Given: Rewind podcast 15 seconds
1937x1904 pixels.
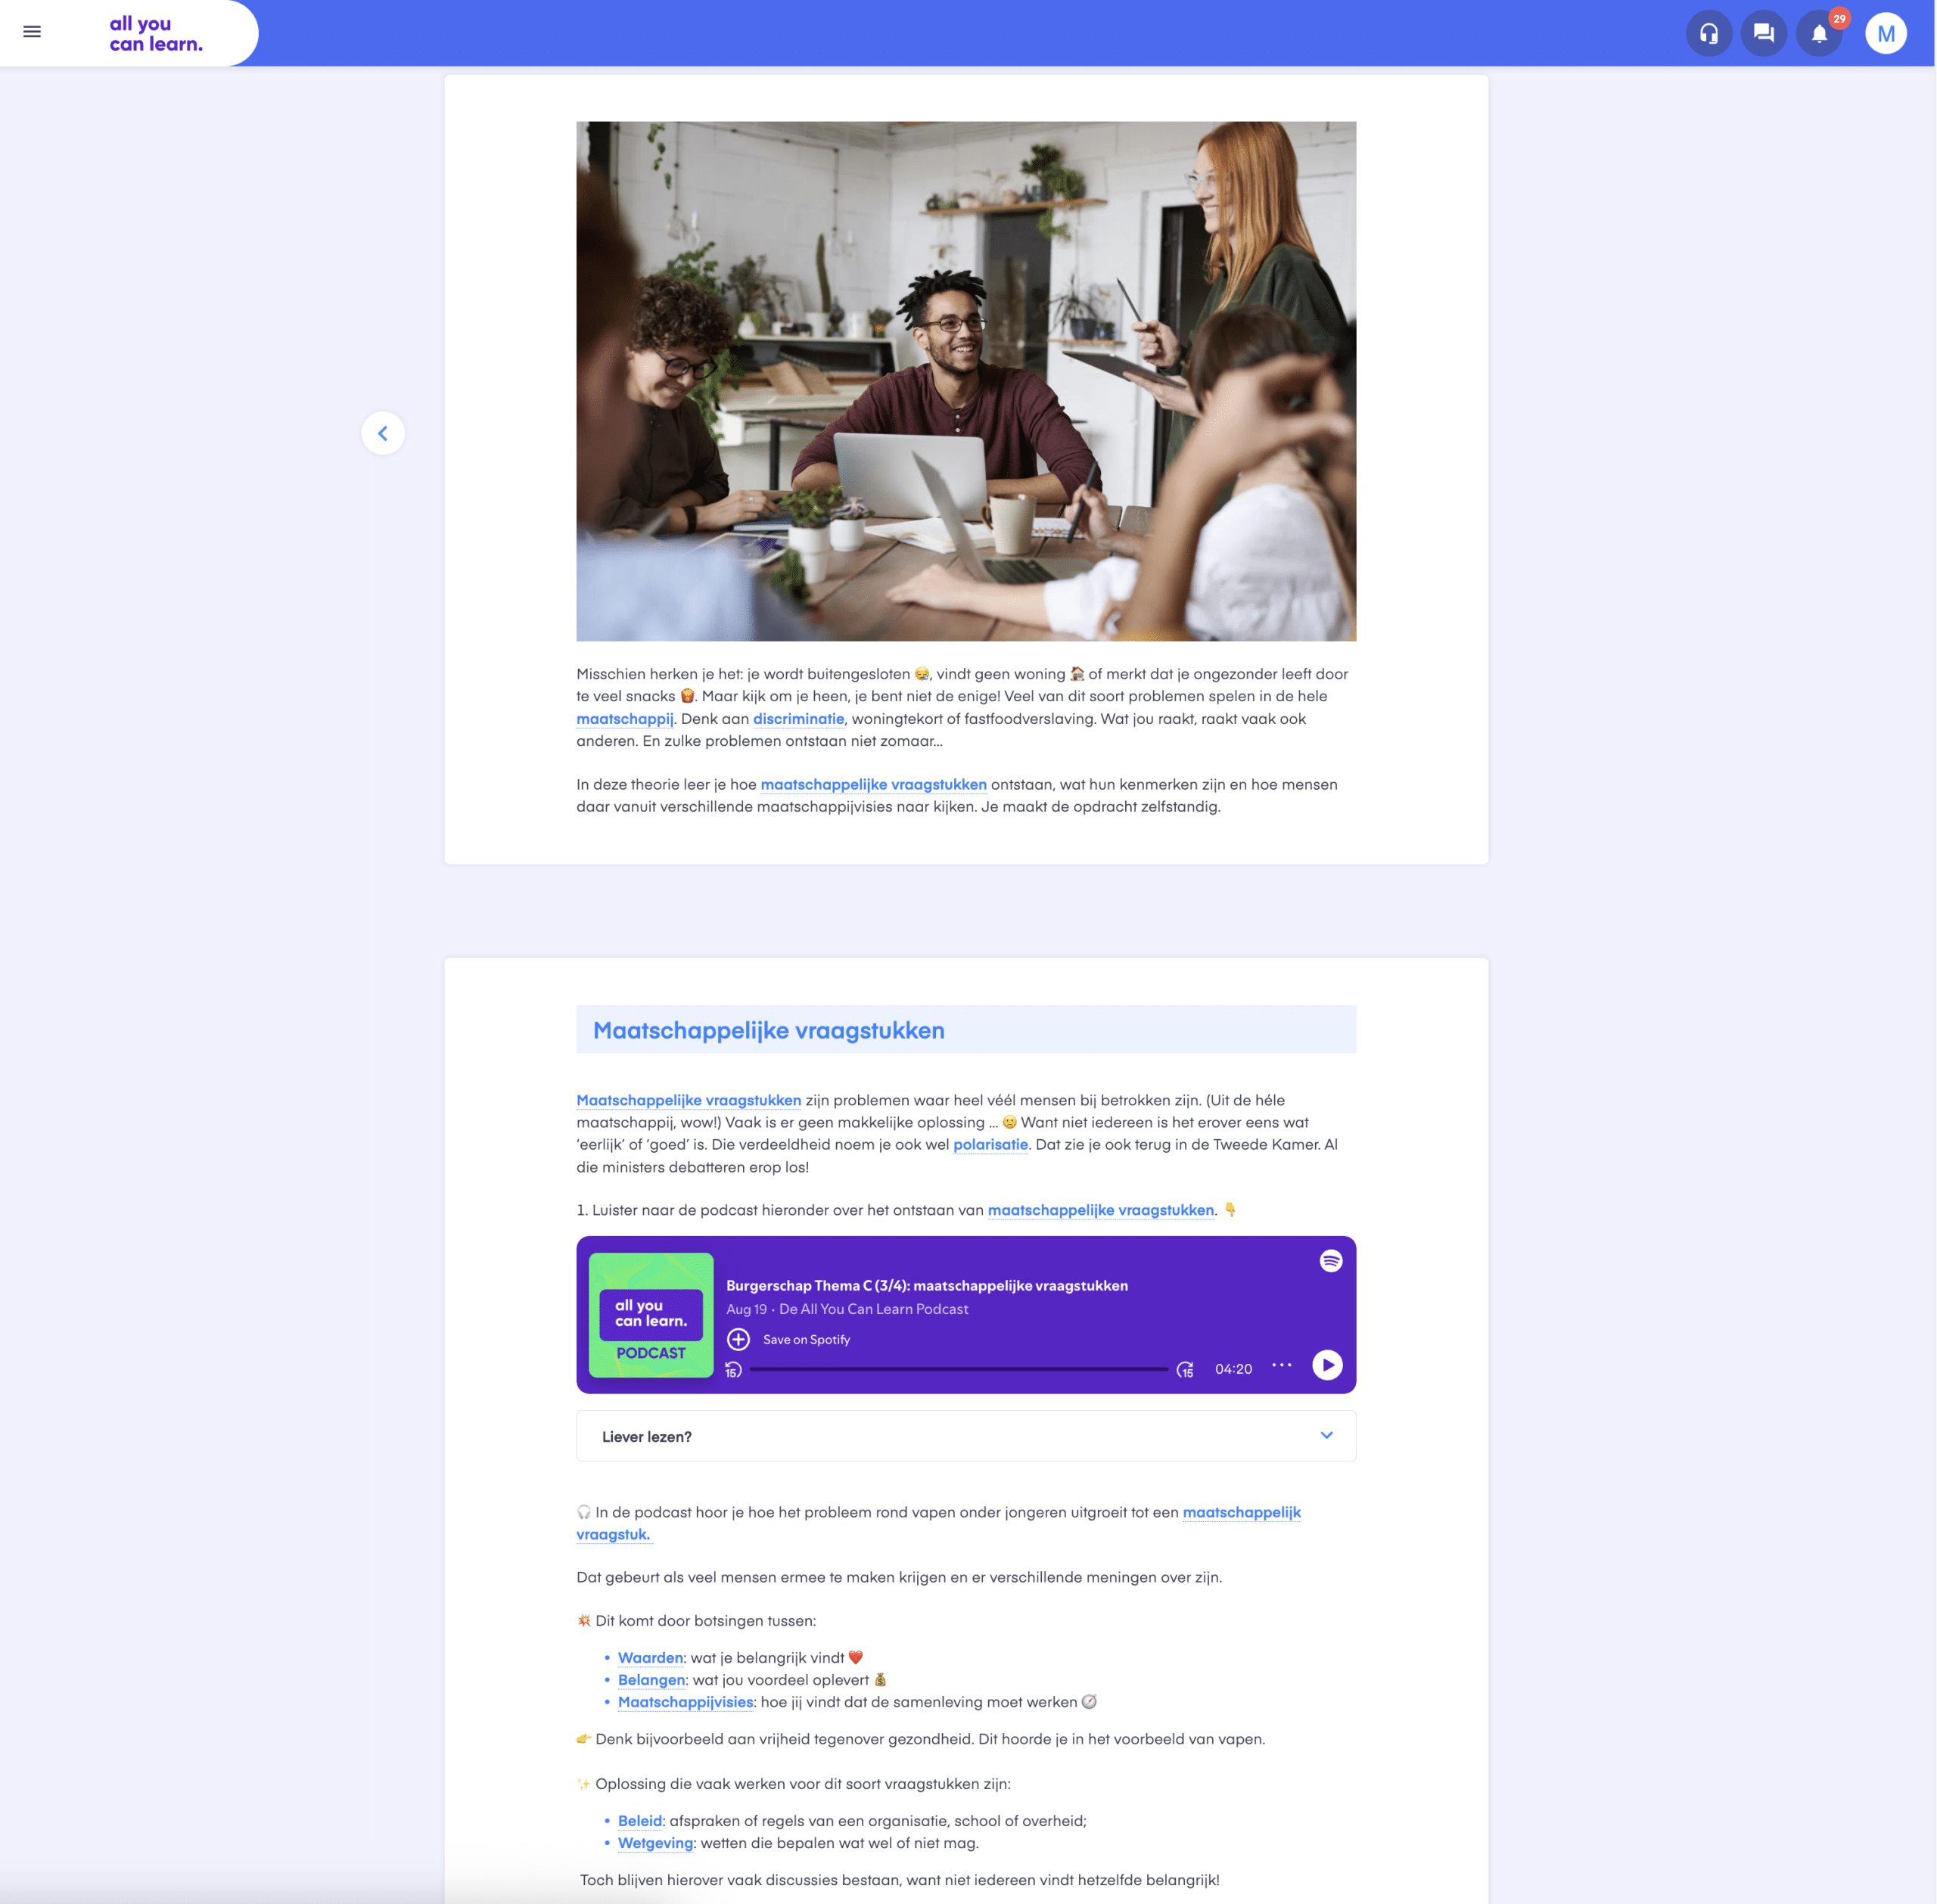Looking at the screenshot, I should [x=733, y=1370].
